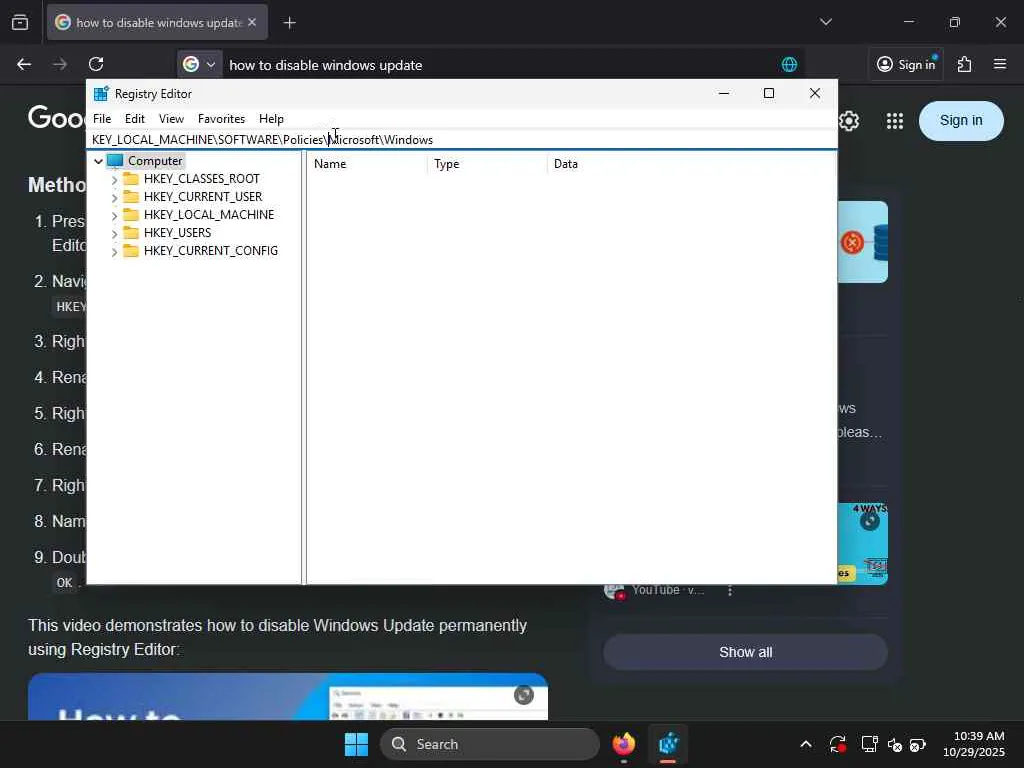Select the Computer root node
Viewport: 1024px width, 768px height.
(x=155, y=161)
